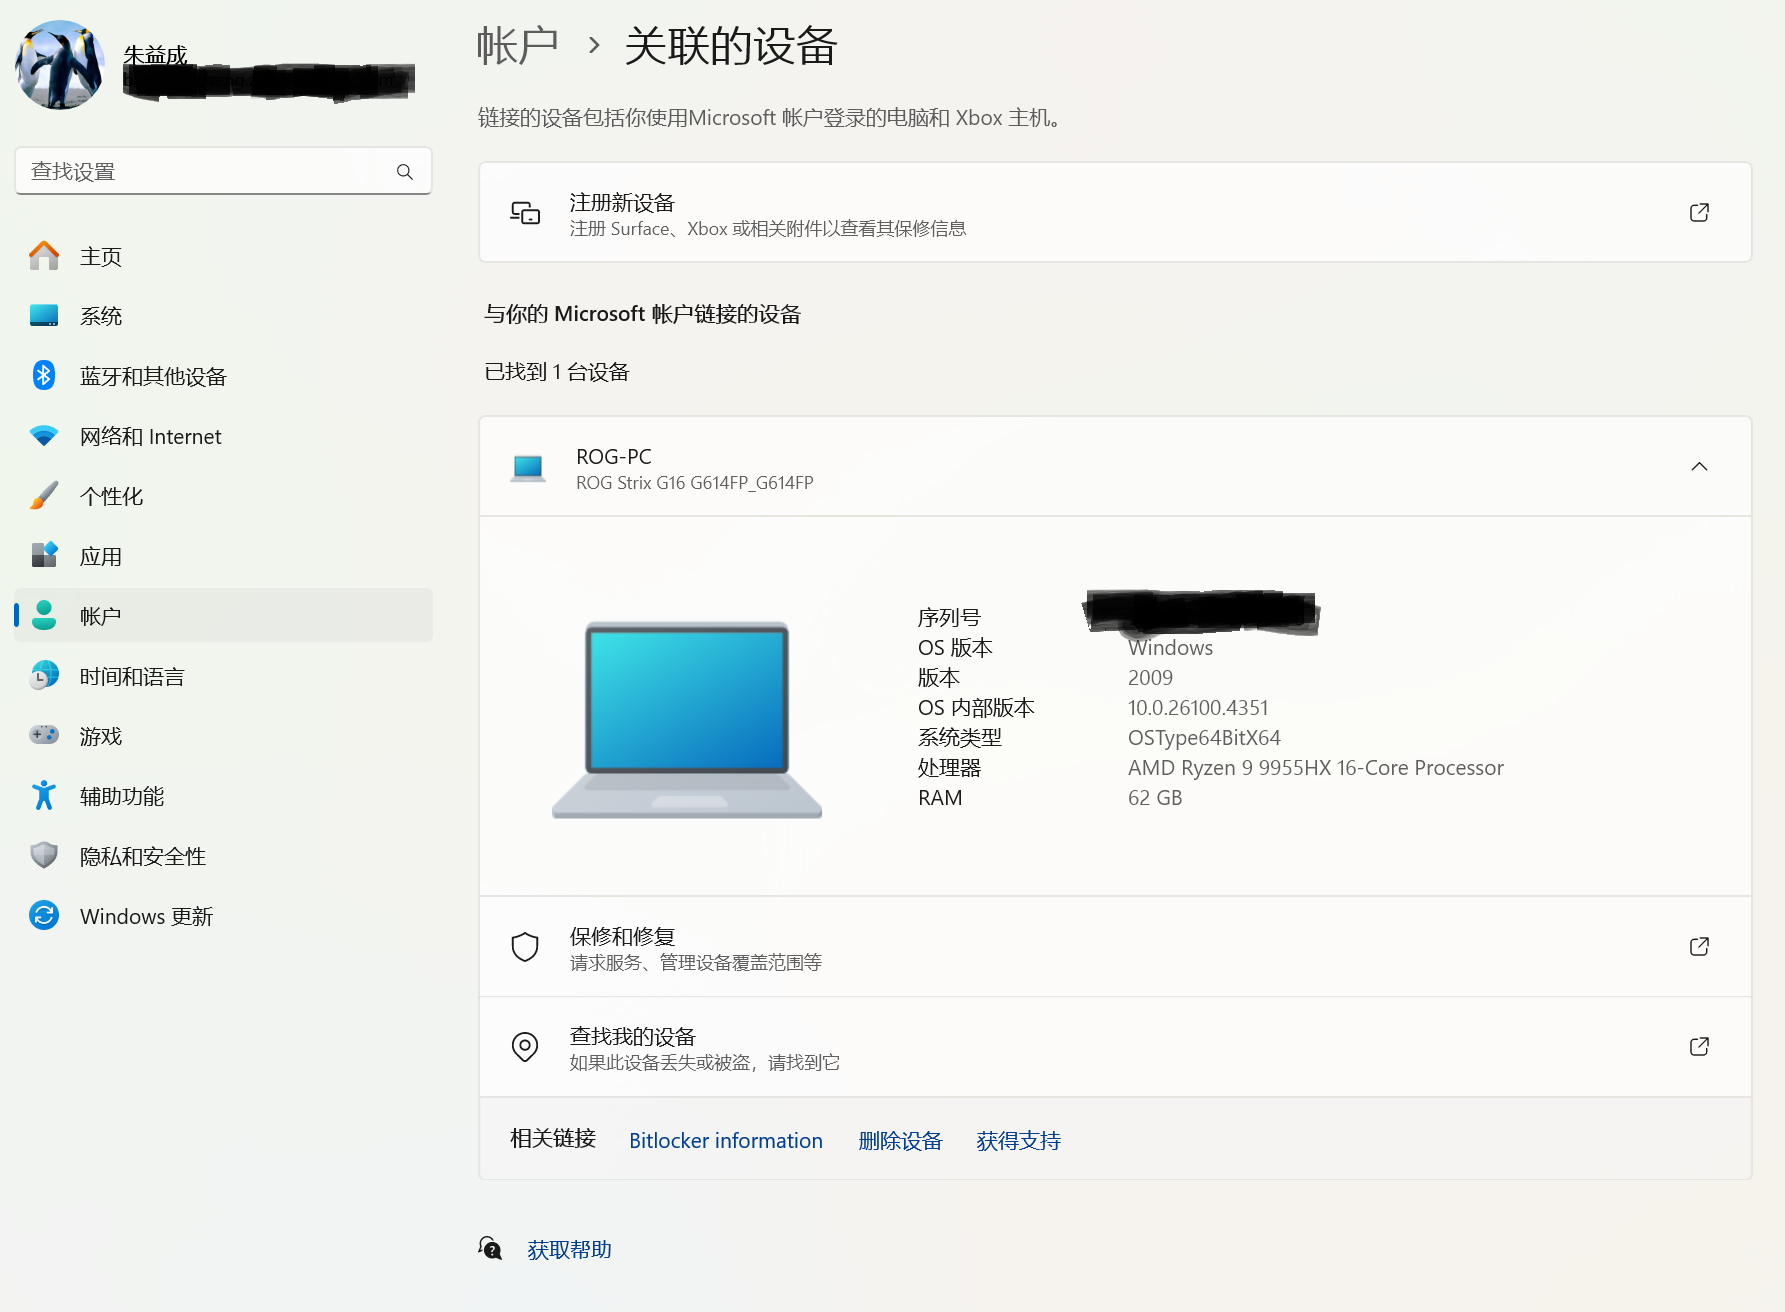Click the 获取帮助 help icon
1785x1312 pixels.
click(490, 1249)
